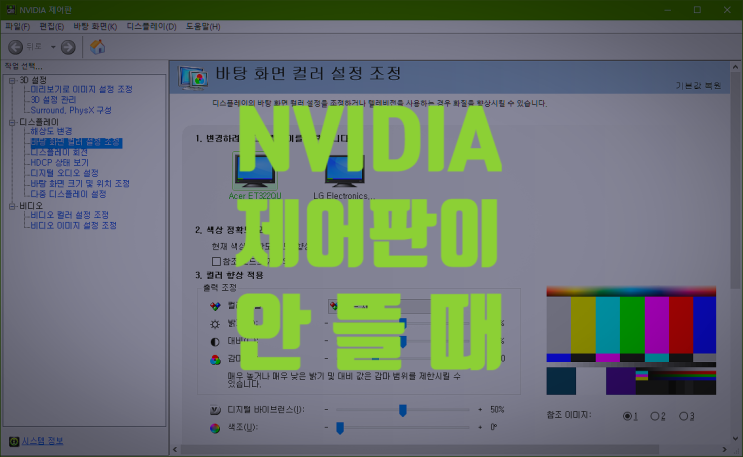Screen dimensions: 743x457
Task: Click the color bars reference image
Action: (631, 341)
